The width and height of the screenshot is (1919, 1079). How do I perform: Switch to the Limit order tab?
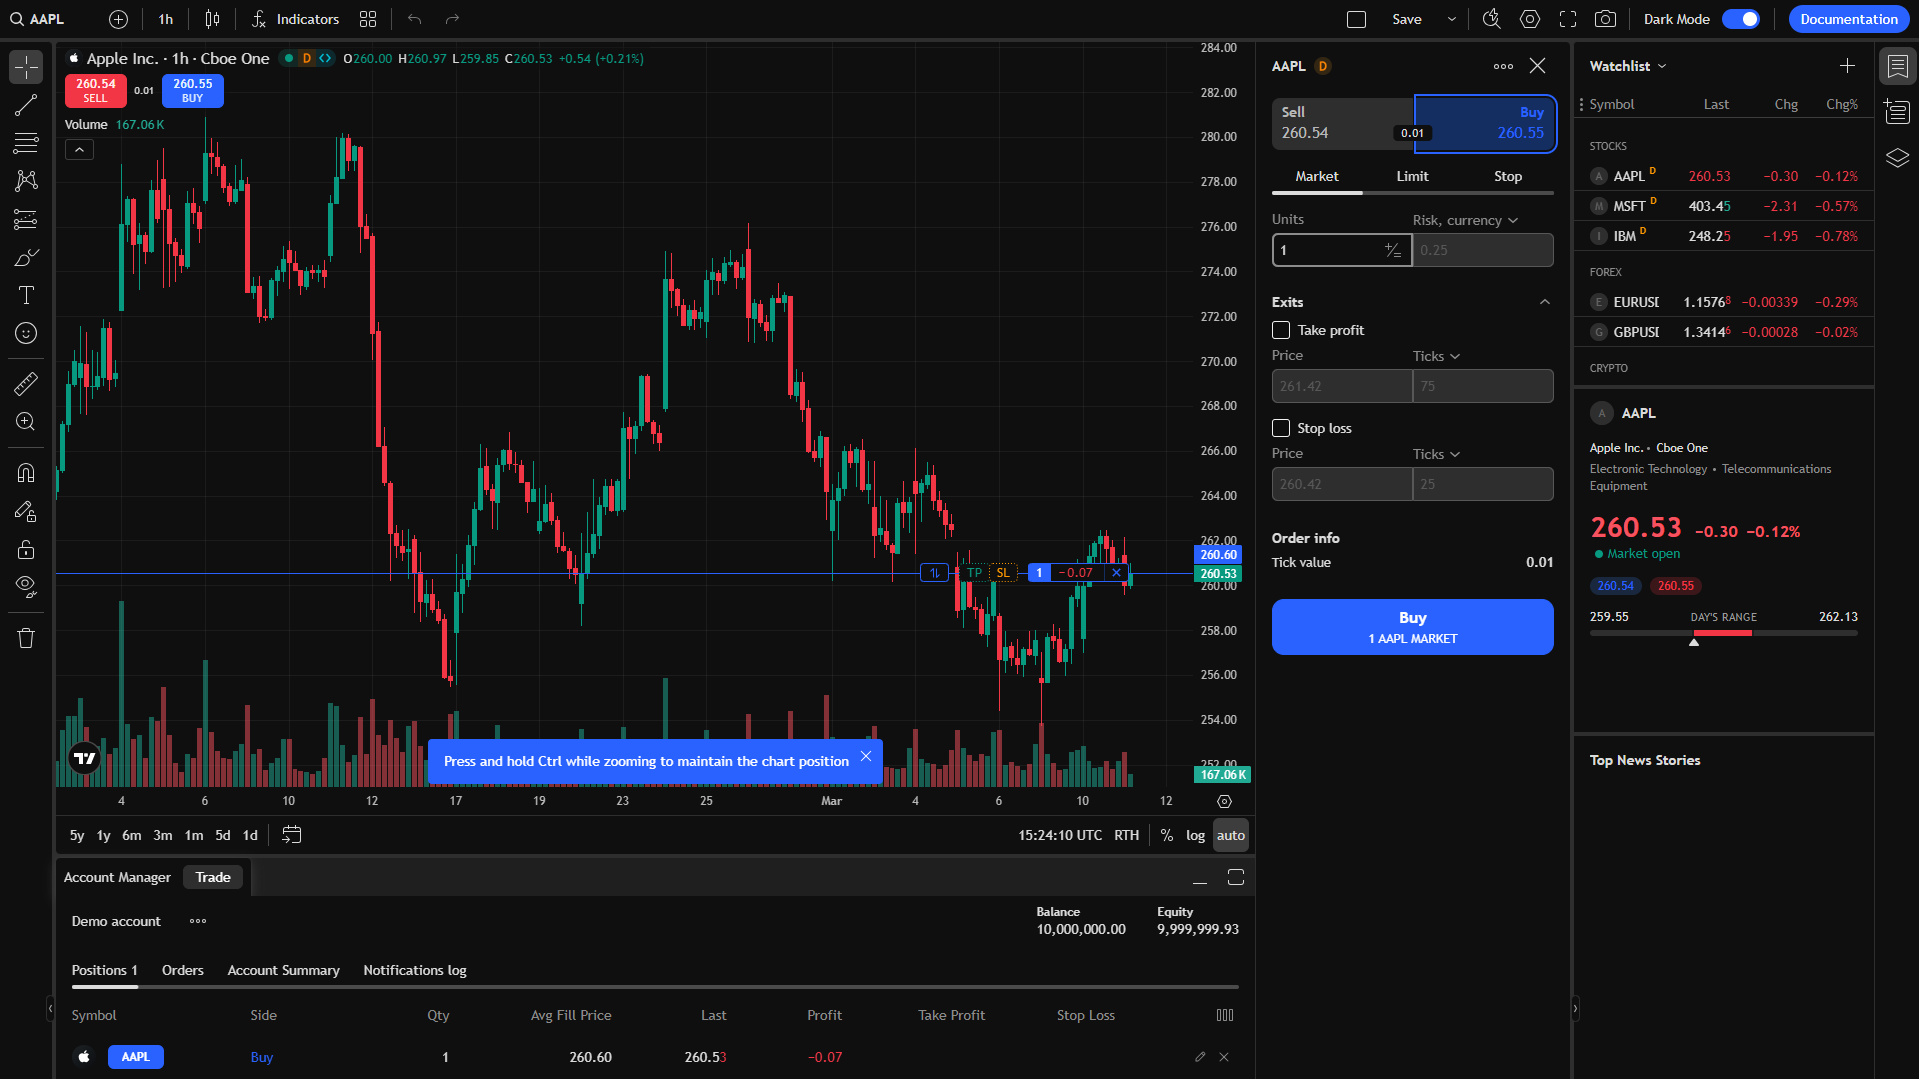(x=1411, y=175)
